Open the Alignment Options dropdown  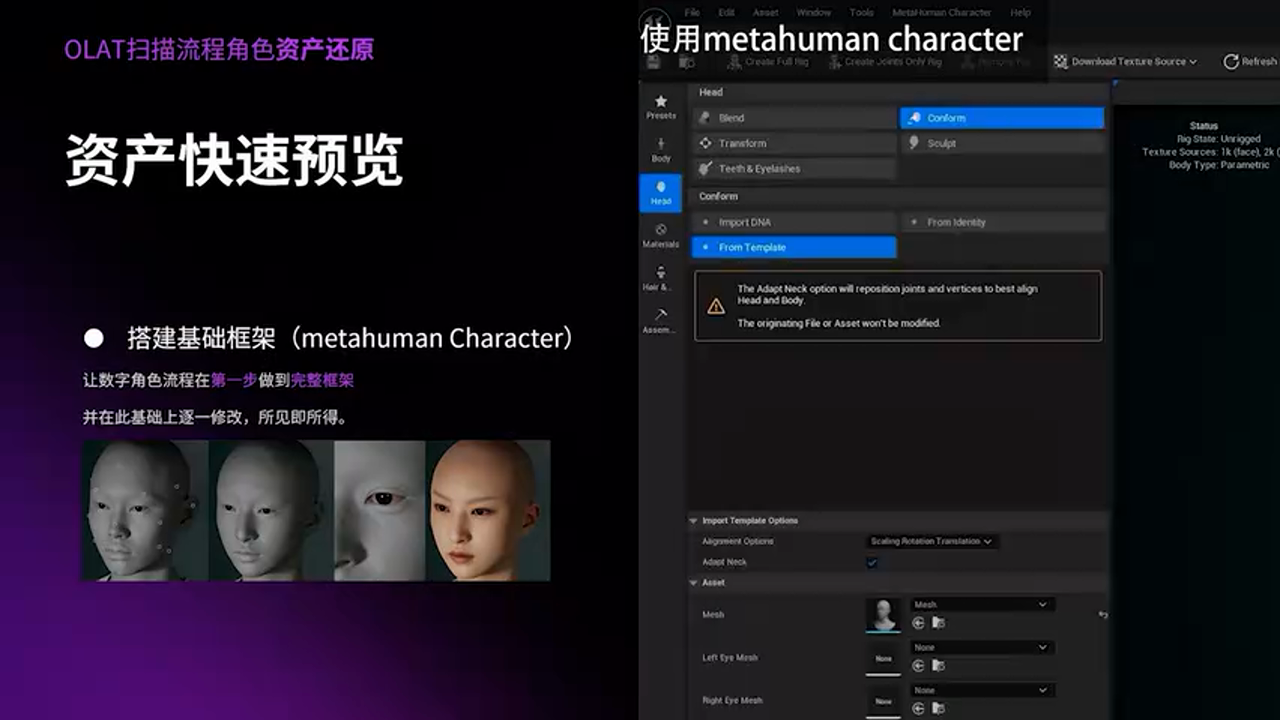pyautogui.click(x=928, y=541)
